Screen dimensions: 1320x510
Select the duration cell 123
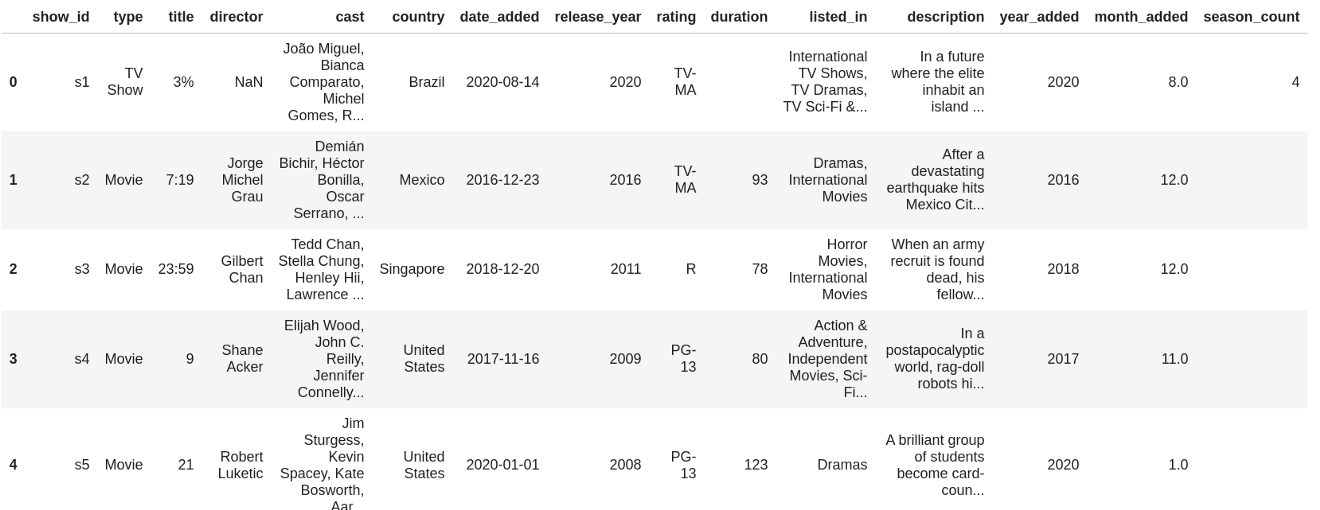point(755,464)
